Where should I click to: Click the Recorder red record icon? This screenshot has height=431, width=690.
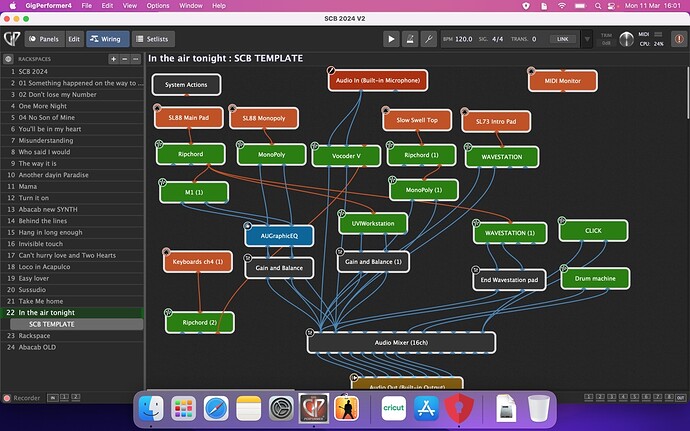coord(7,398)
